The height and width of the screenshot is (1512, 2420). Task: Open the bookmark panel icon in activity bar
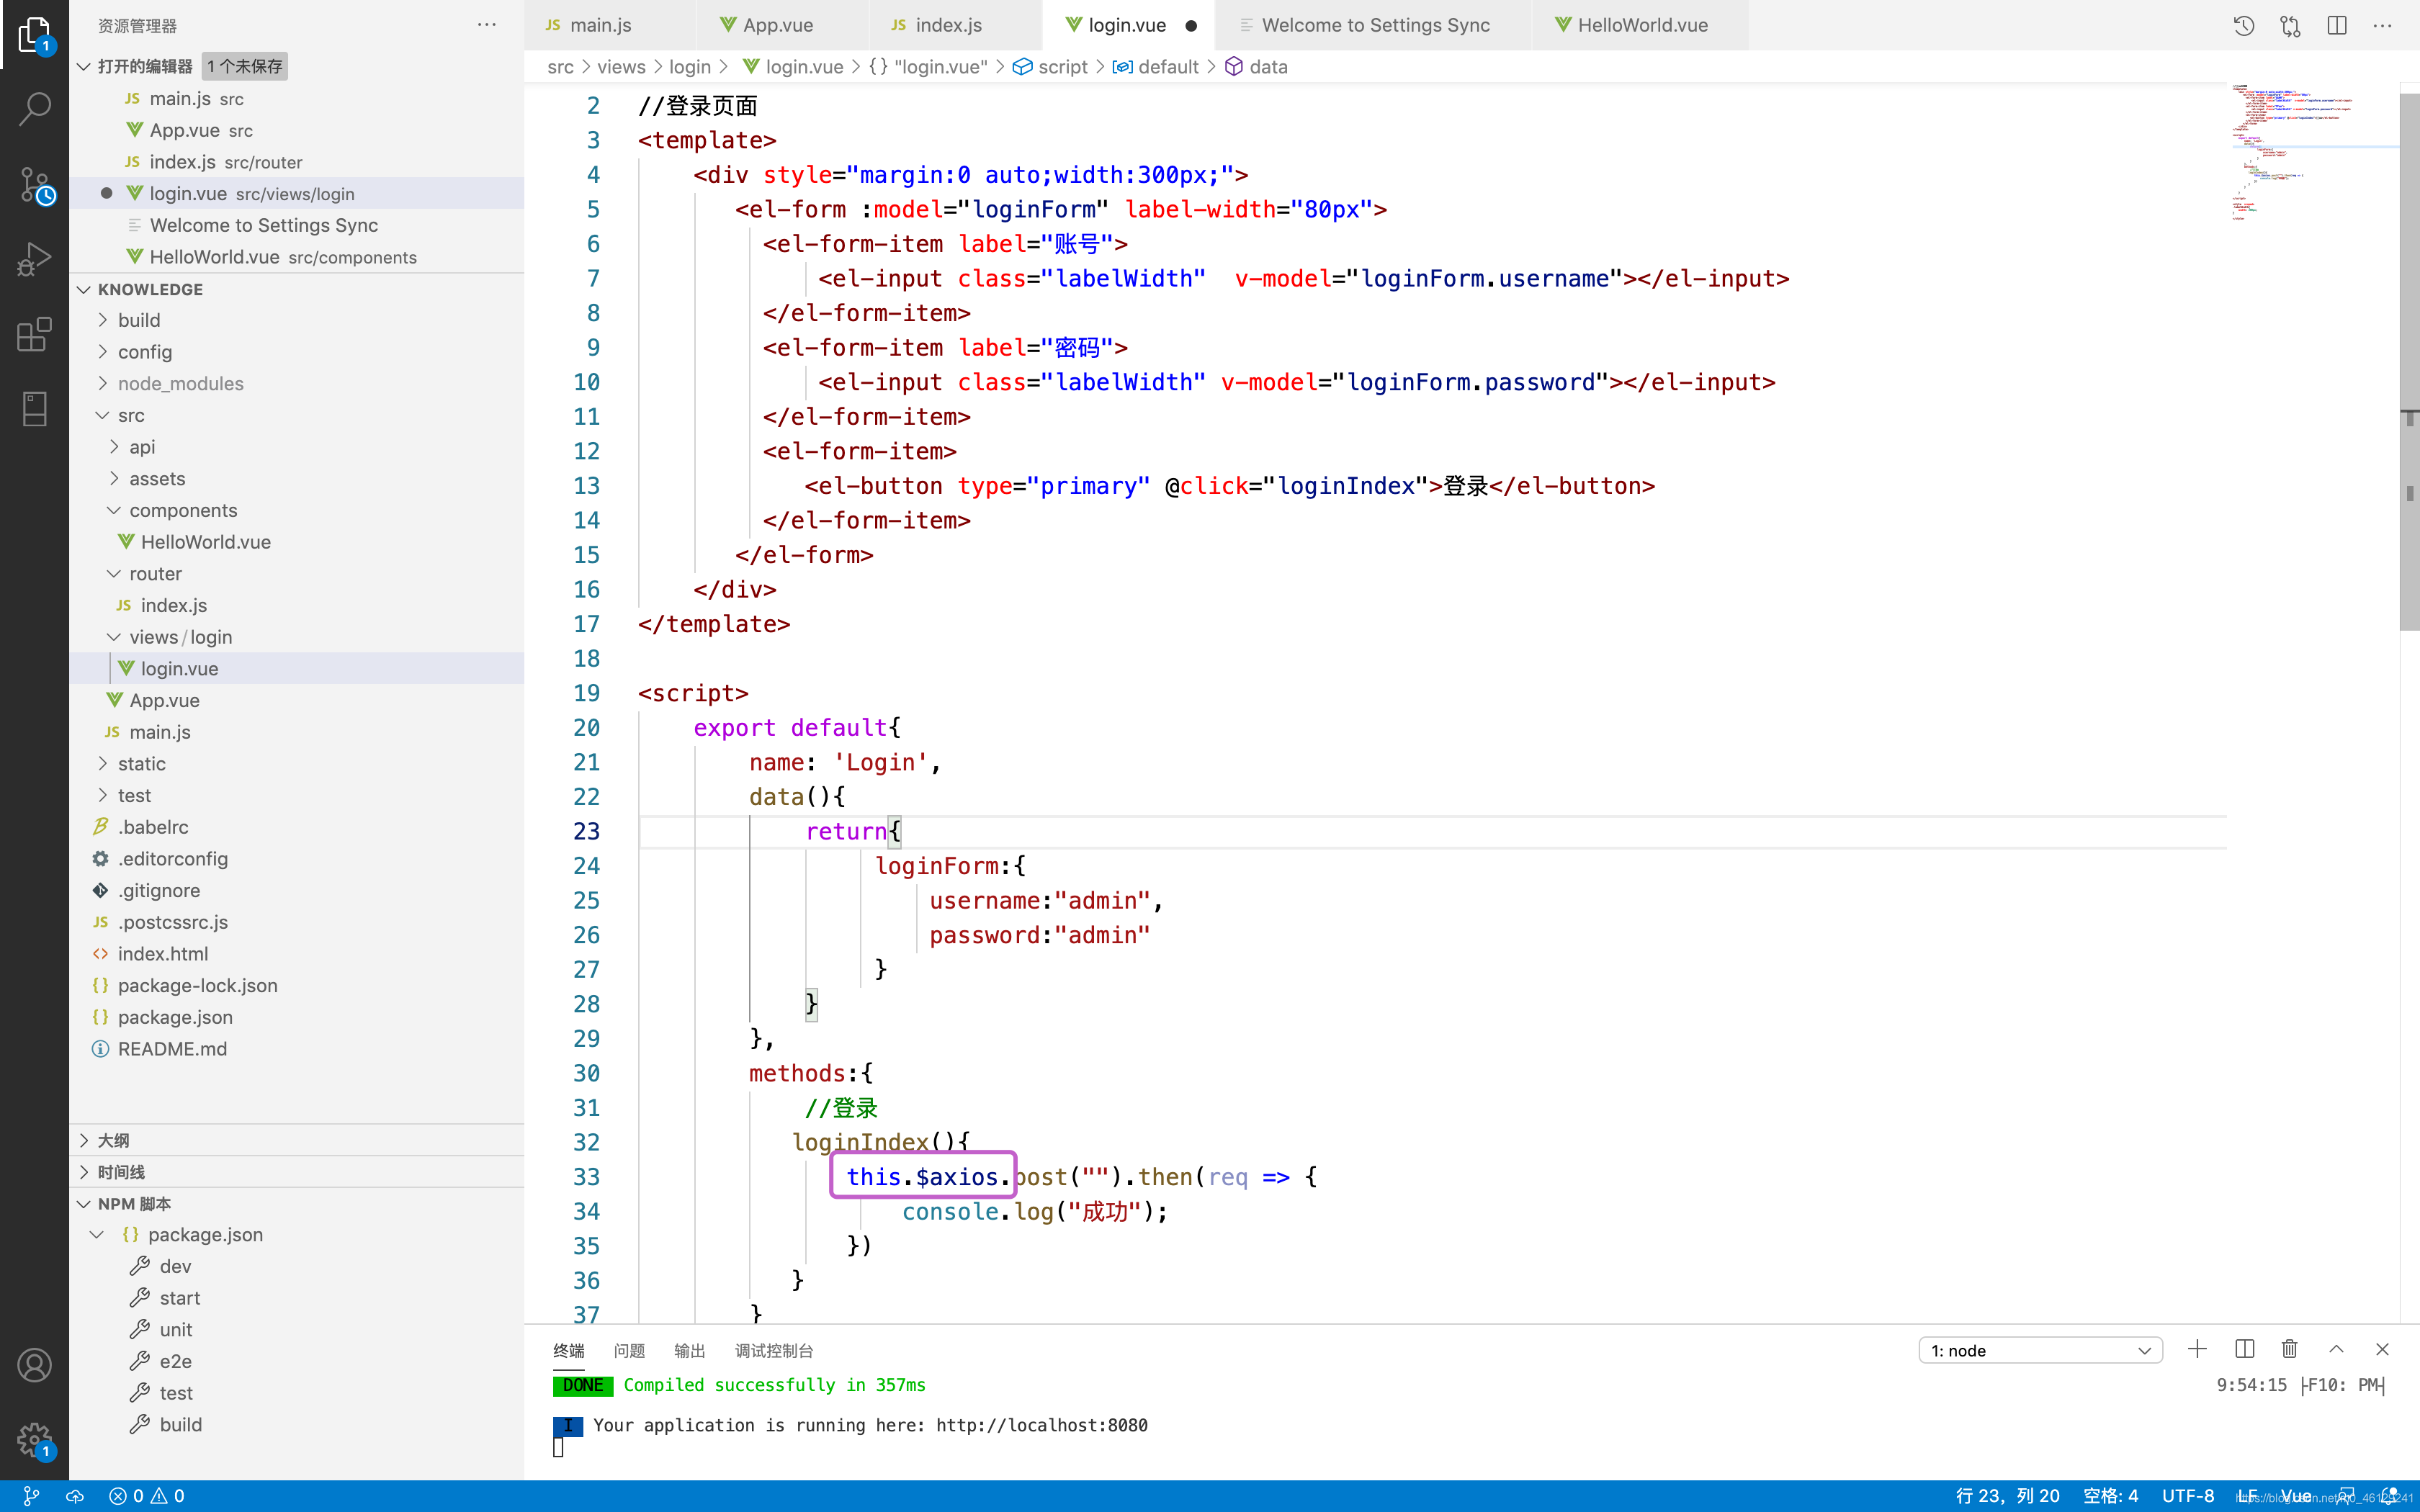34,409
